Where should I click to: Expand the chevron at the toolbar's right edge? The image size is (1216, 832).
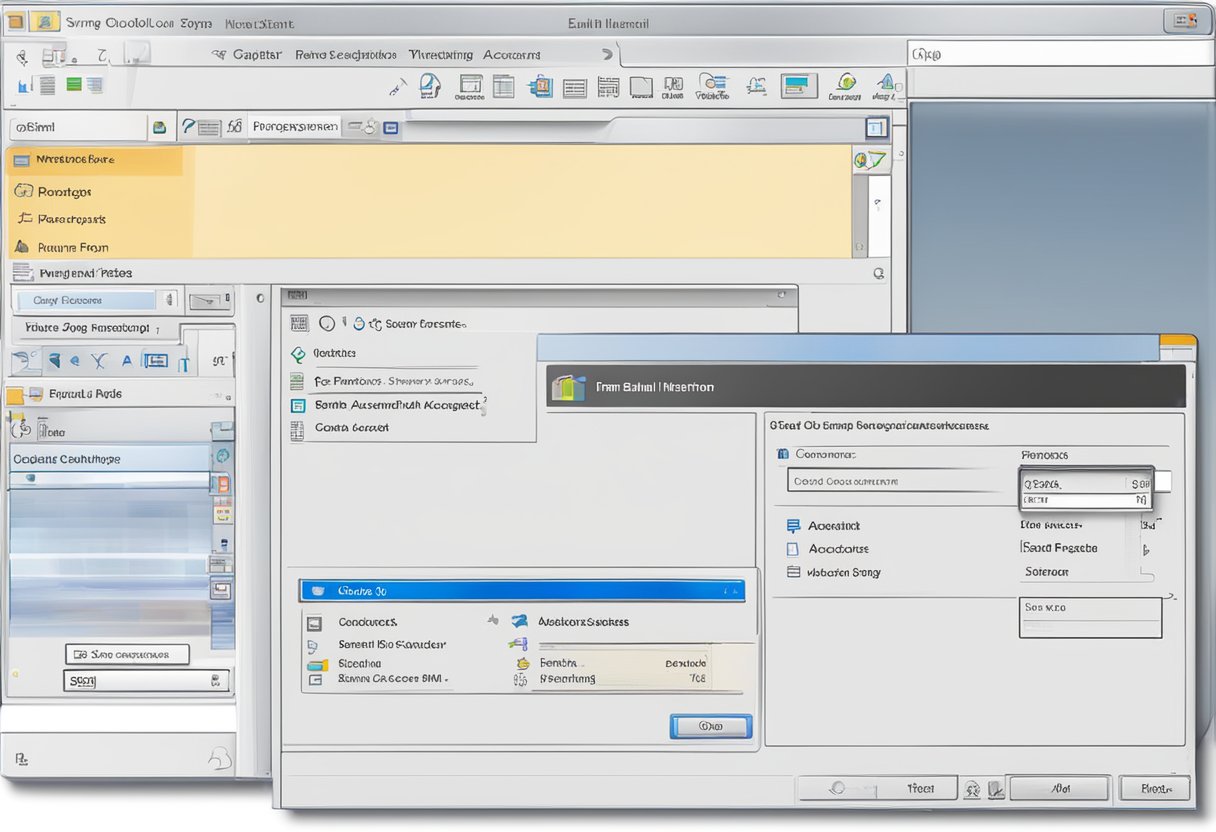click(x=607, y=54)
